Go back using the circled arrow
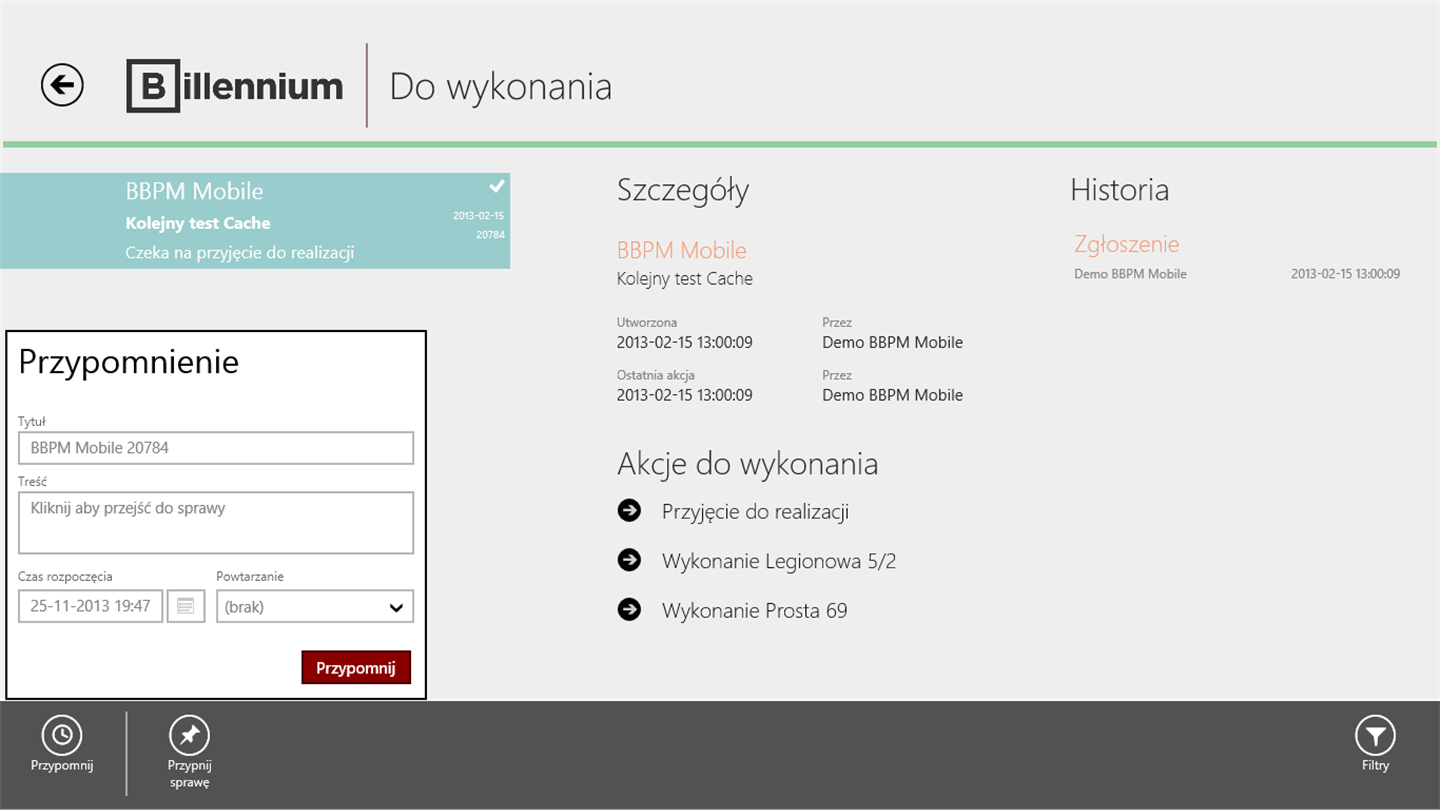The height and width of the screenshot is (810, 1440). (62, 85)
